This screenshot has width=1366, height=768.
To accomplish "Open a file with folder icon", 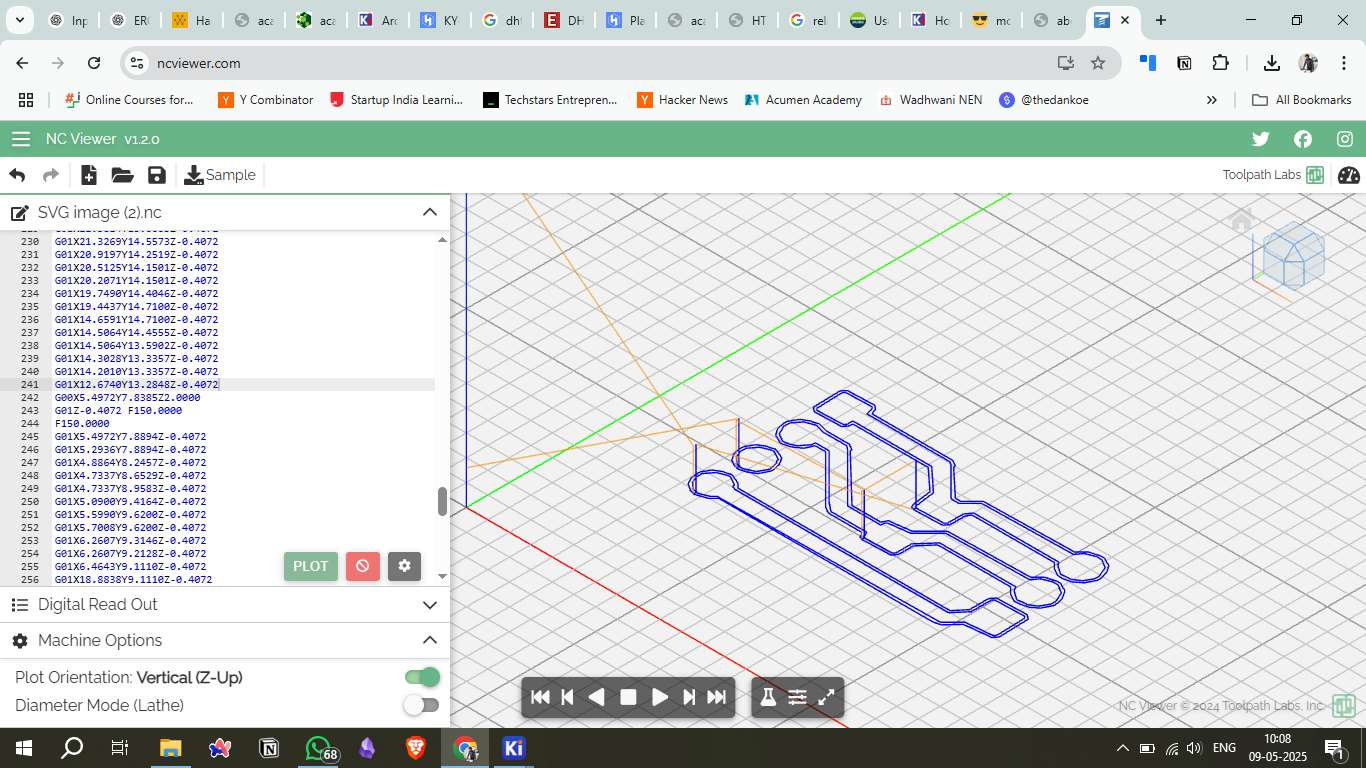I will coord(123,175).
